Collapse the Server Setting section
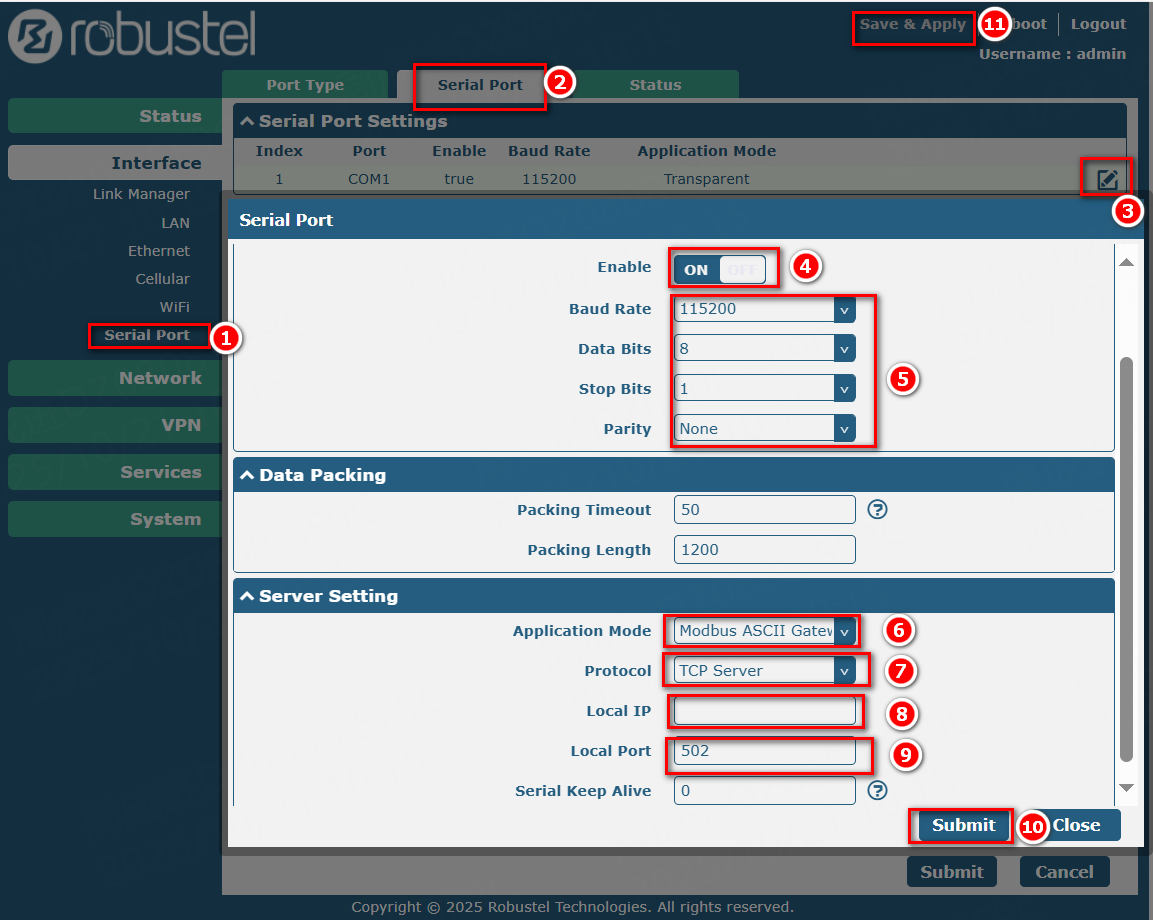 [x=247, y=597]
